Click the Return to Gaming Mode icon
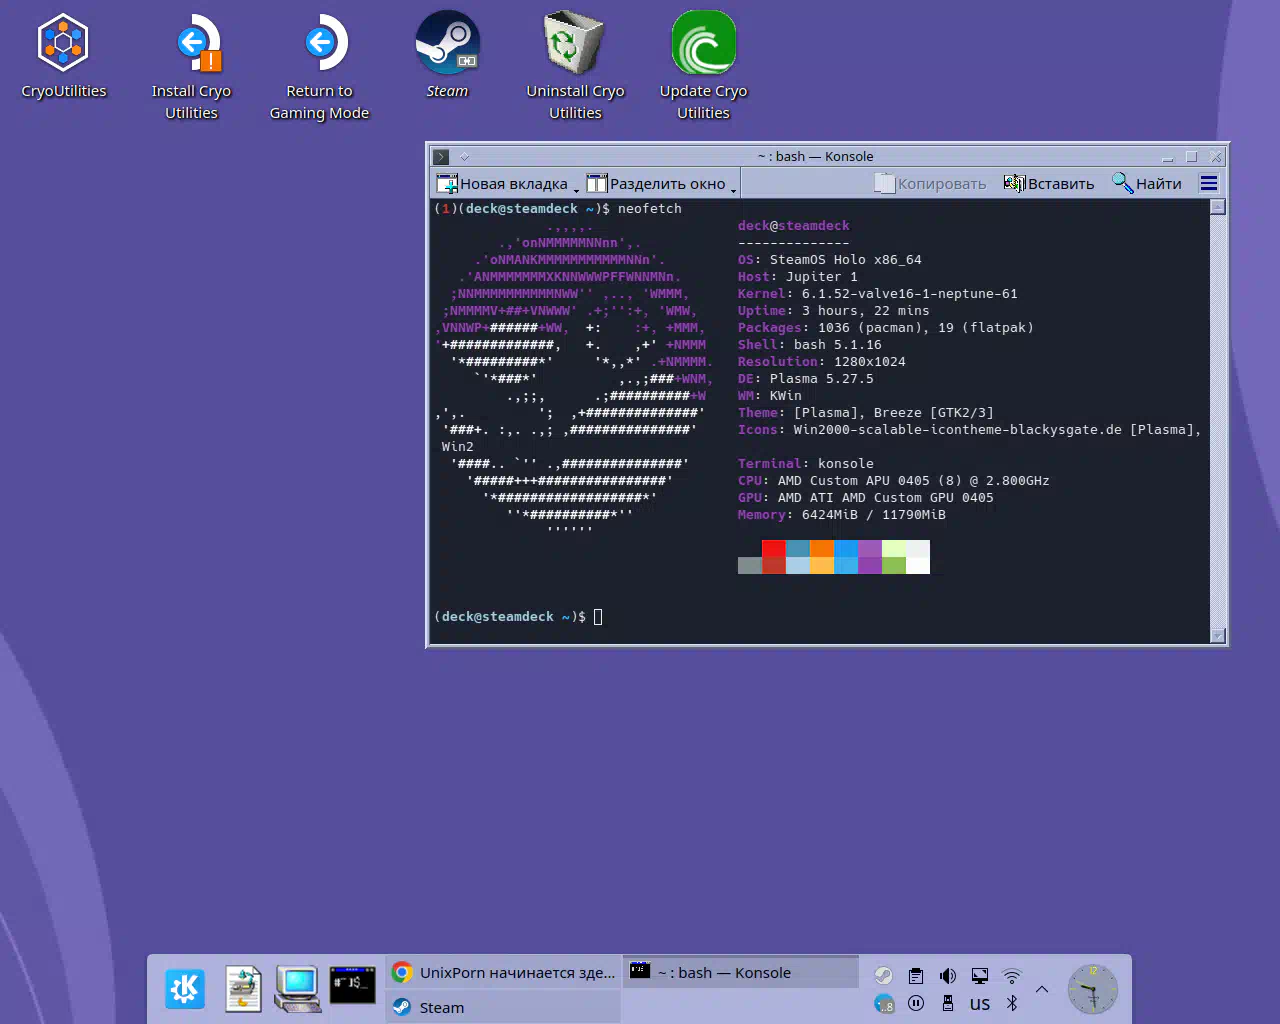This screenshot has width=1280, height=1024. pyautogui.click(x=320, y=45)
